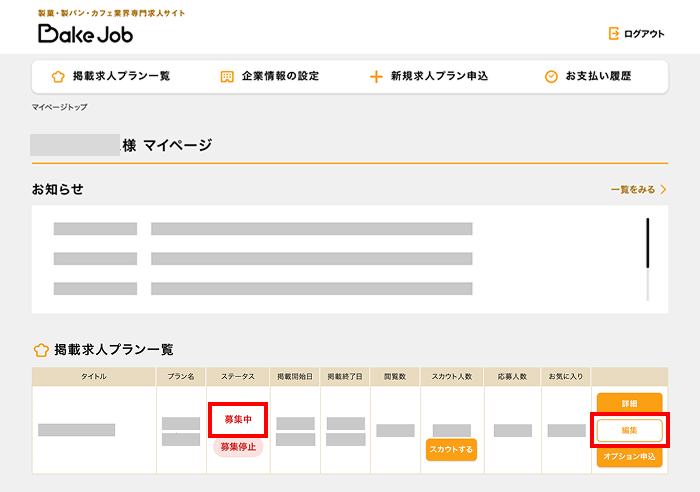Viewport: 700px width, 492px height.
Task: Click the clock icon for payment history
Action: point(550,76)
